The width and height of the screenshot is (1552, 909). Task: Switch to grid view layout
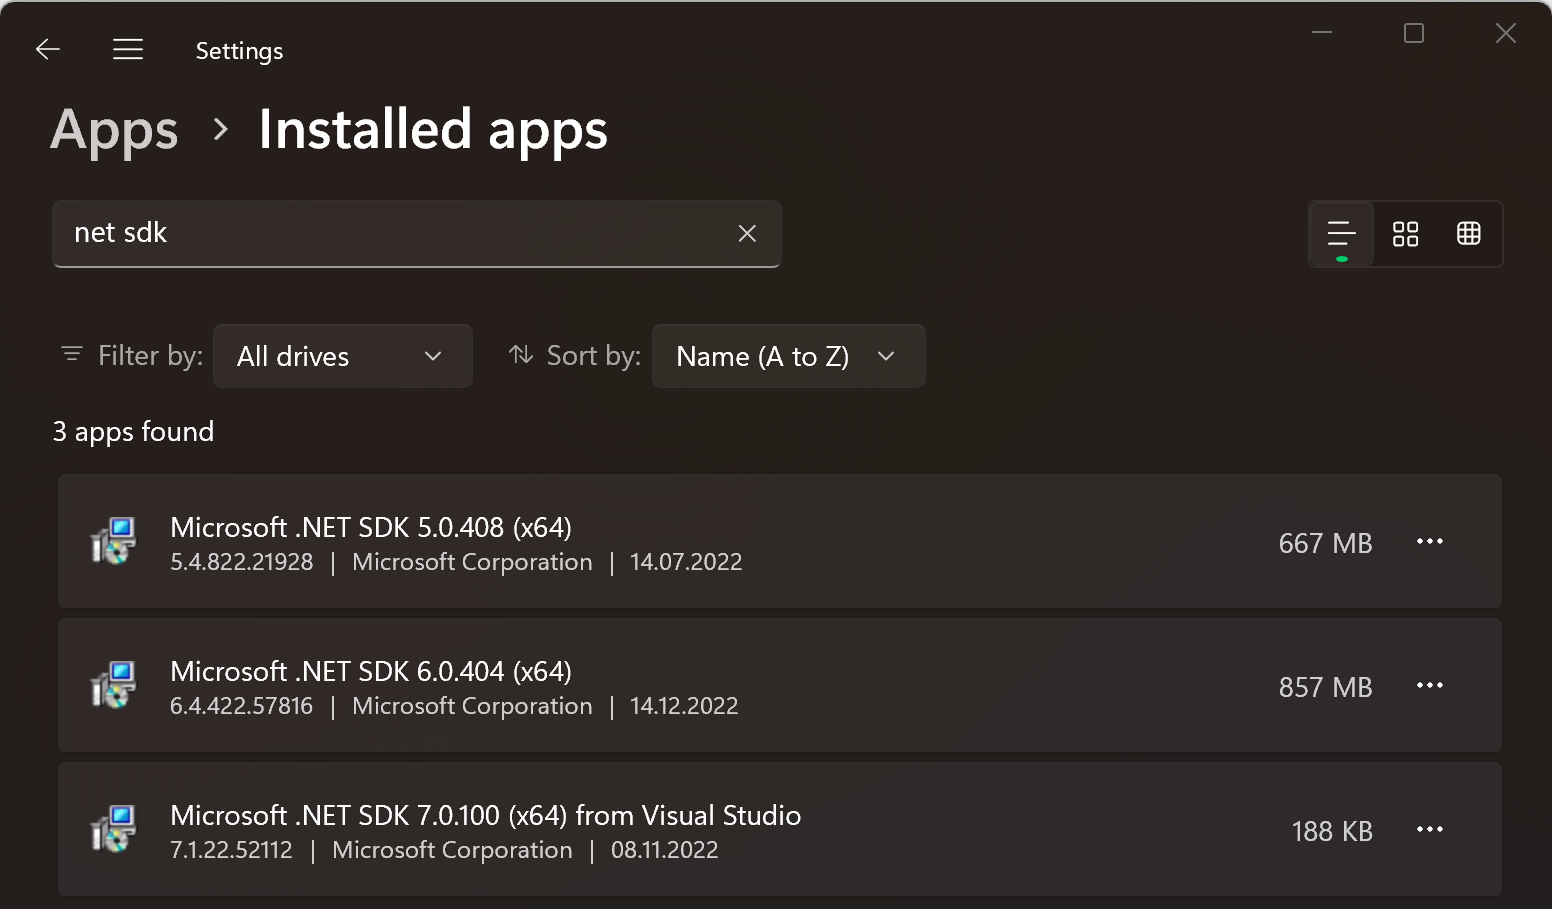(x=1405, y=234)
